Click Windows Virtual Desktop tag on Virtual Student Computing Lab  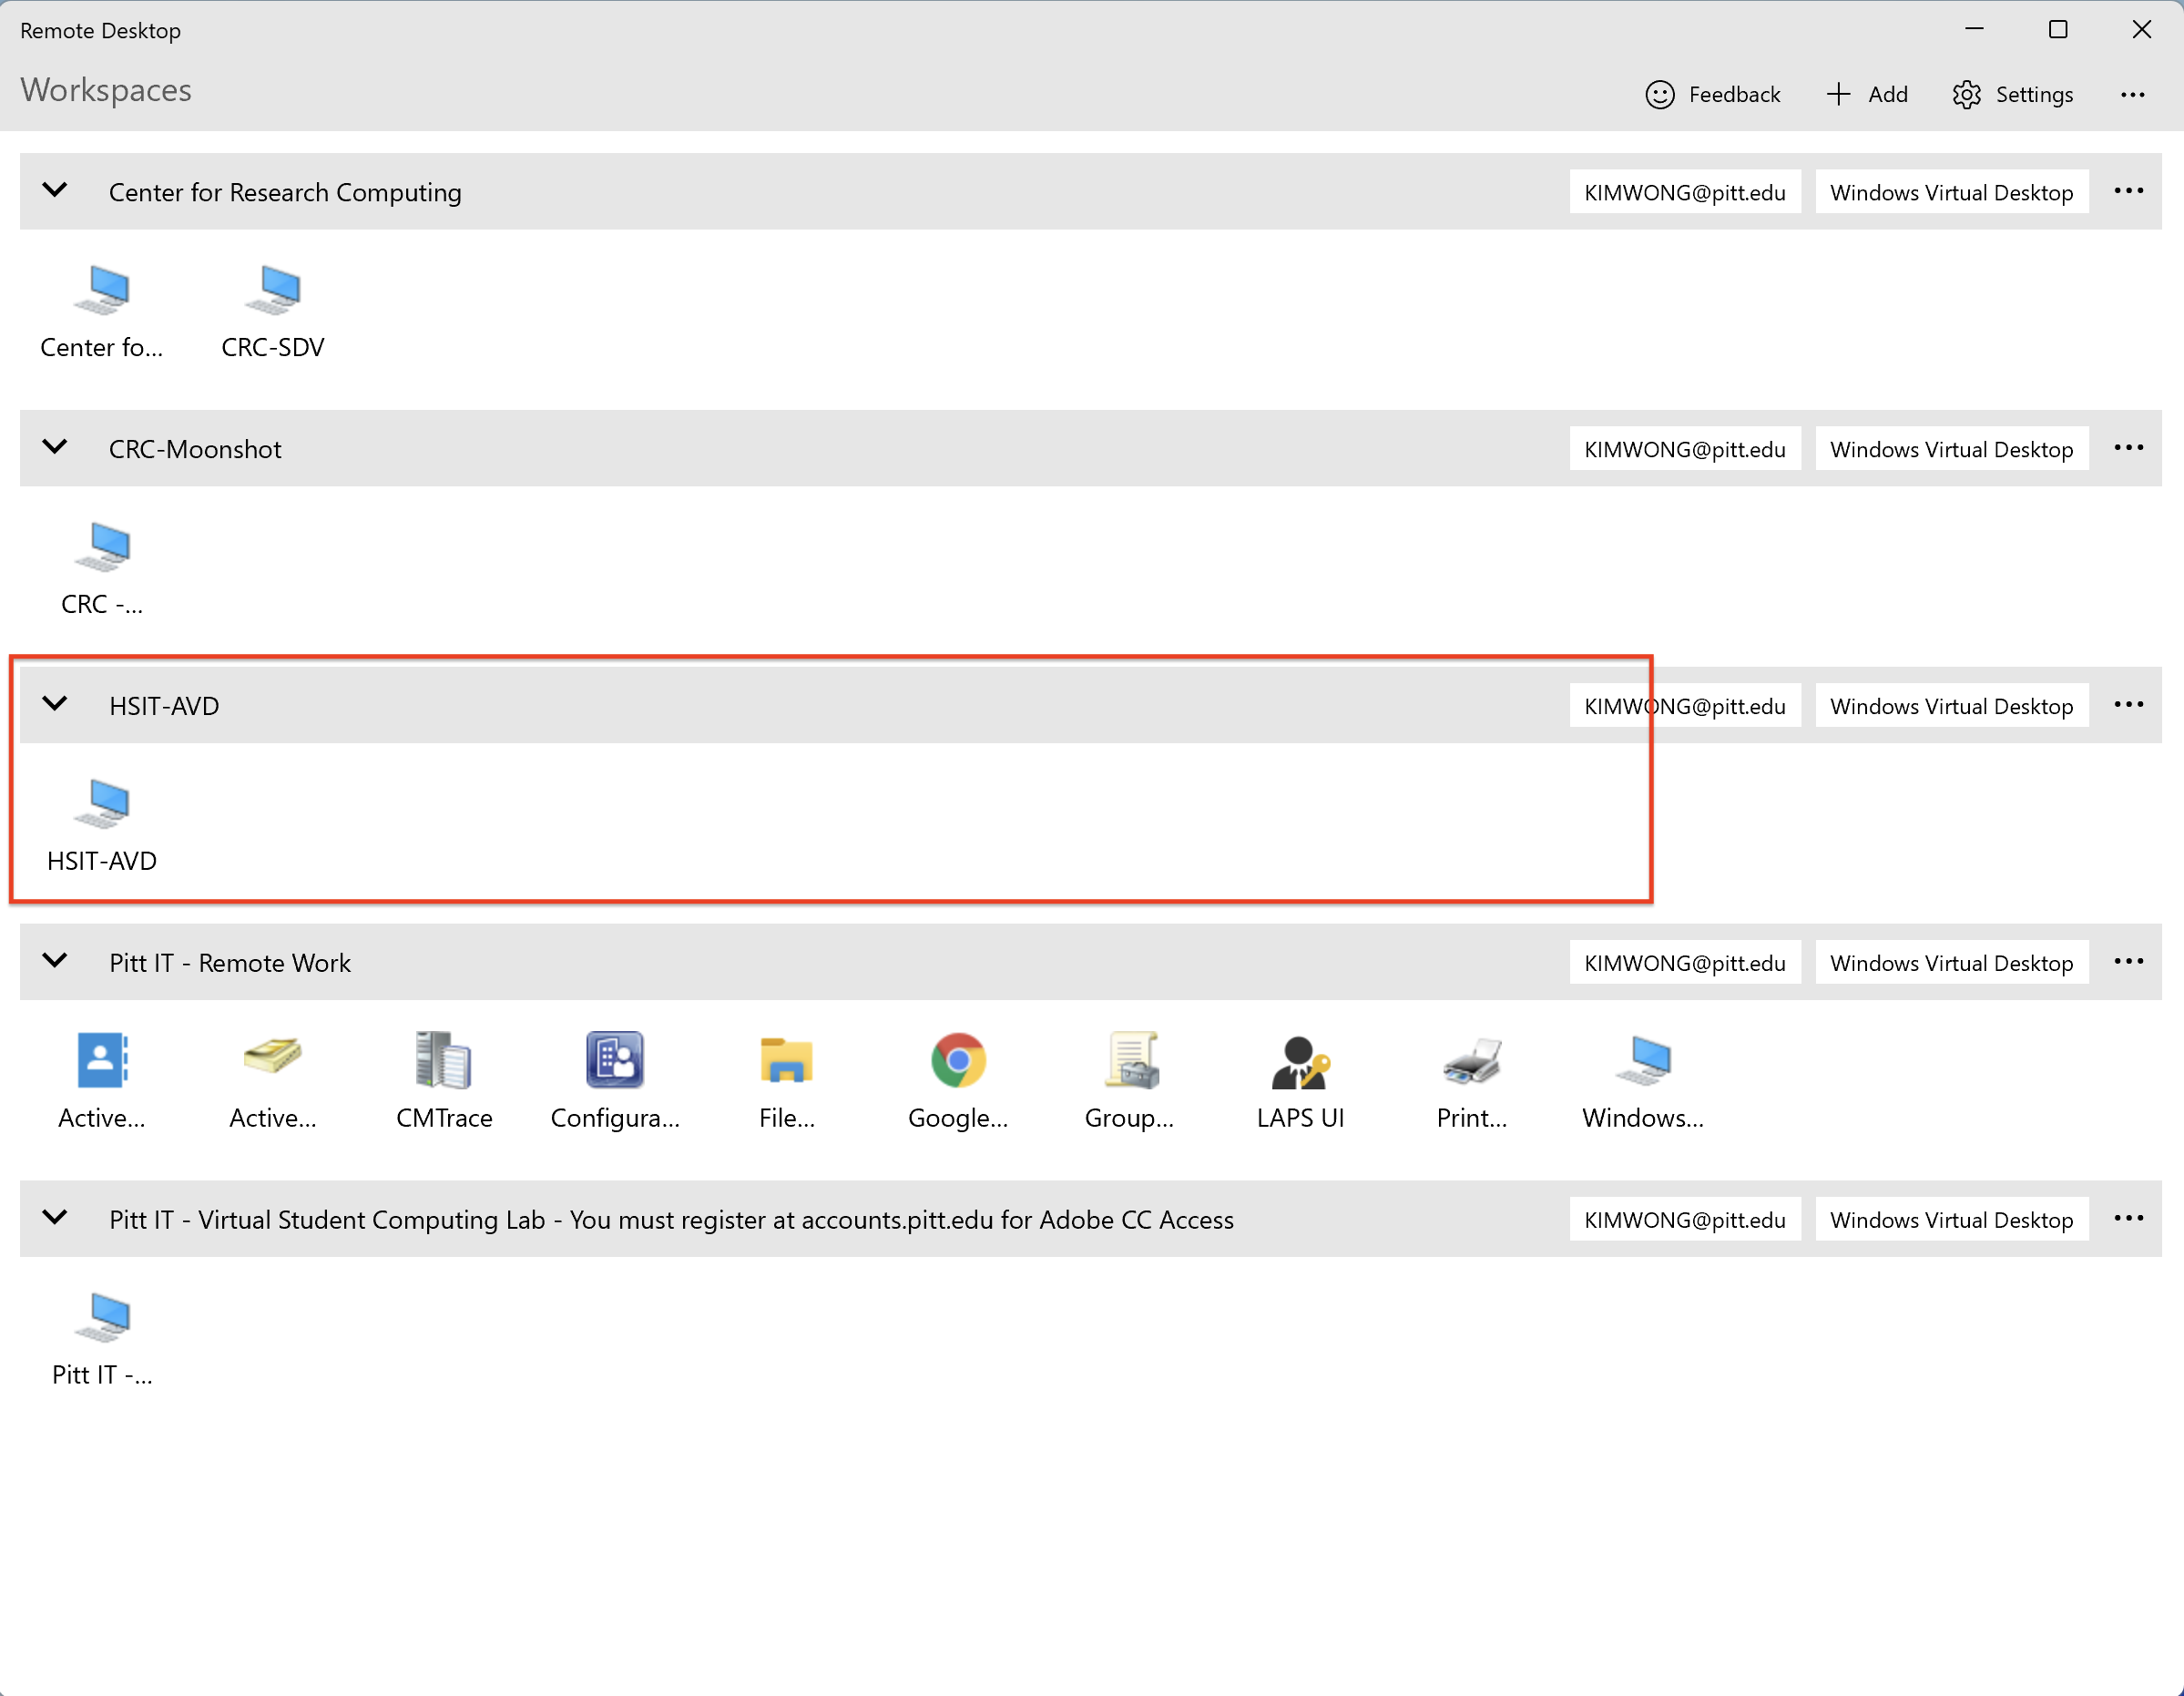pos(1952,1220)
